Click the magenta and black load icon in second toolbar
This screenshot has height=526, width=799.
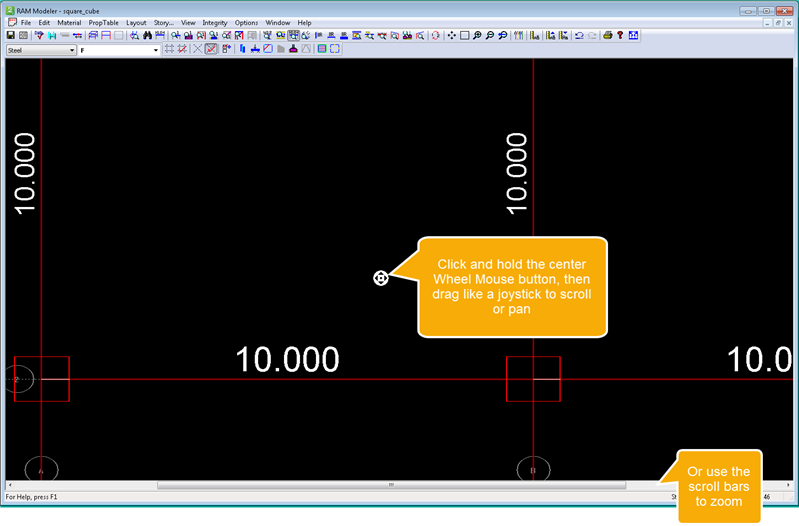[x=293, y=49]
